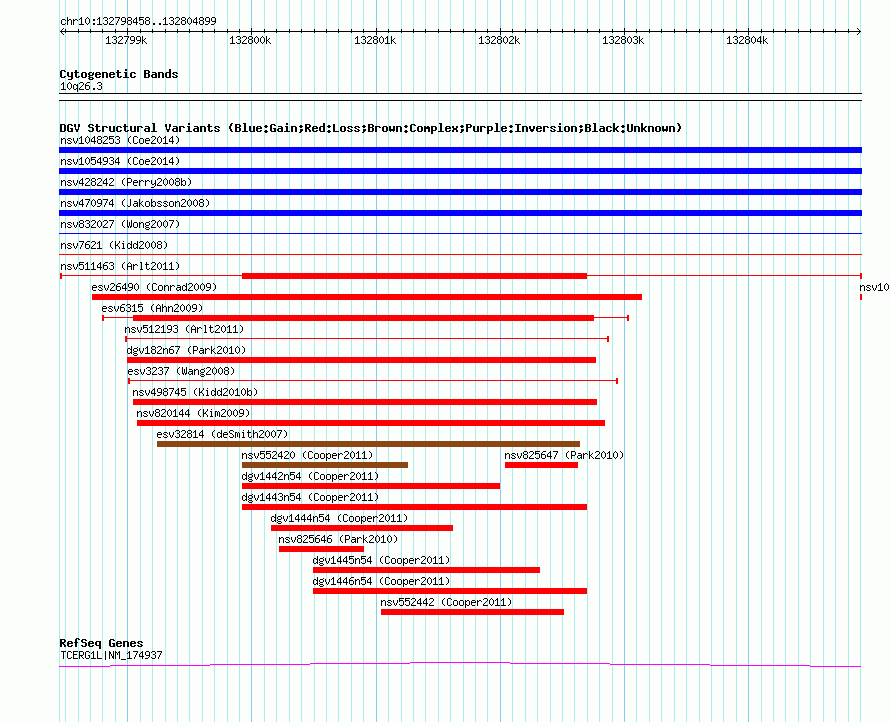The height and width of the screenshot is (722, 890).
Task: Open the nsv428242 (Perry2008b) variant label
Action: click(x=126, y=182)
